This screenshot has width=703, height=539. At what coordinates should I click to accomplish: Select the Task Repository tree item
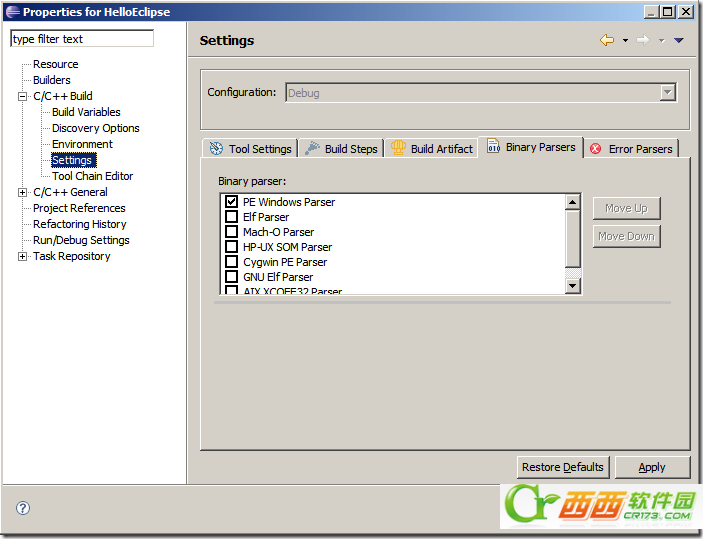click(72, 256)
